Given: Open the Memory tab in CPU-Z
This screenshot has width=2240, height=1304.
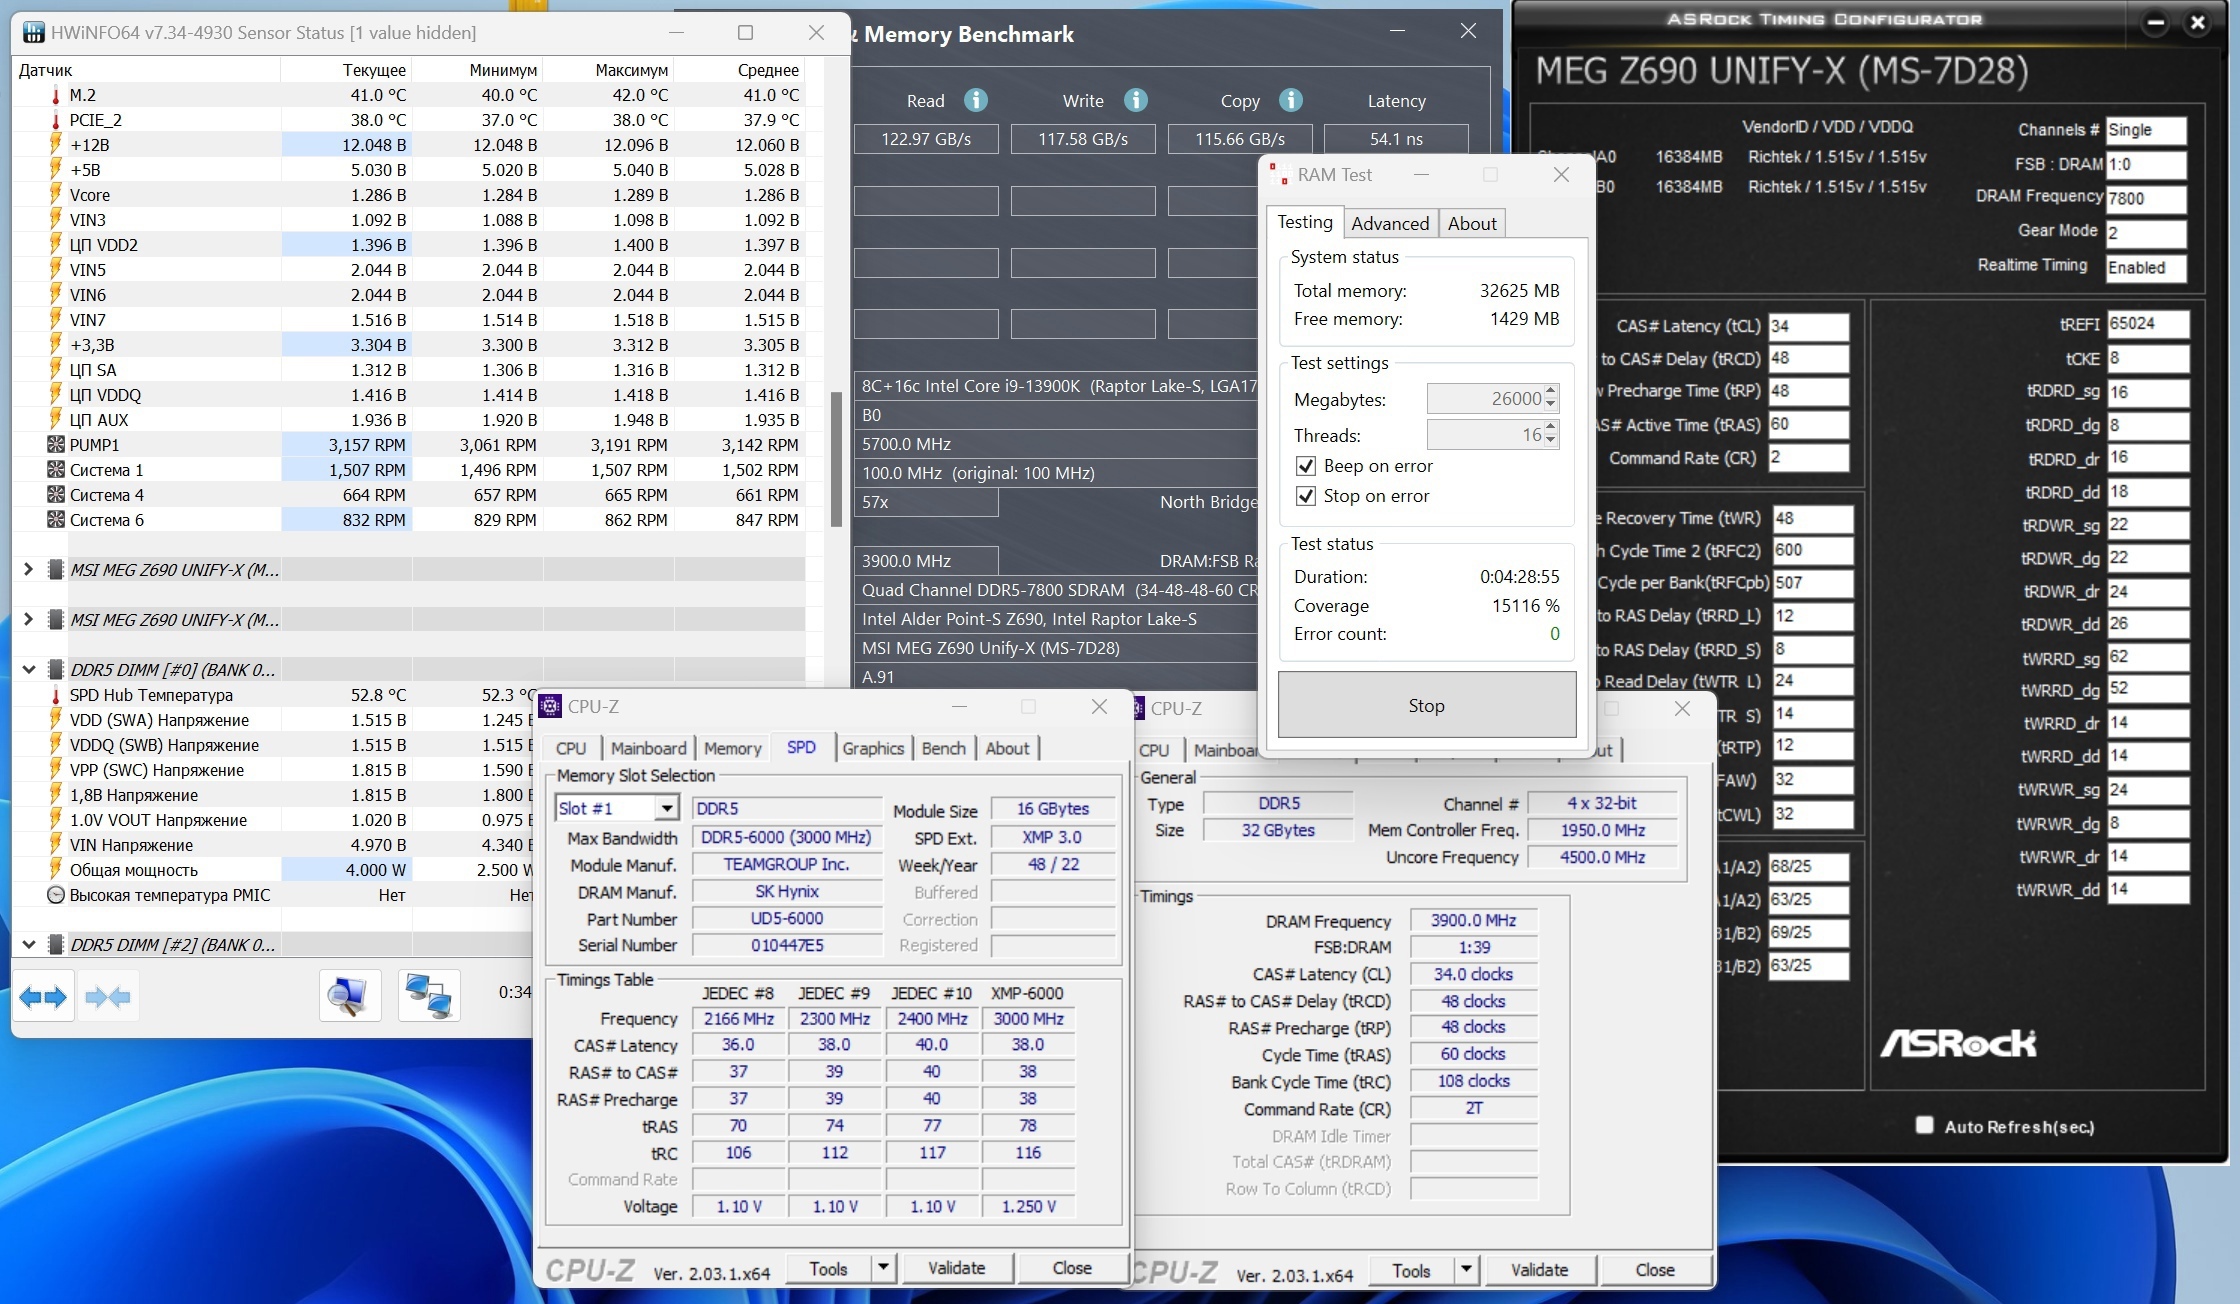Looking at the screenshot, I should click(x=732, y=748).
